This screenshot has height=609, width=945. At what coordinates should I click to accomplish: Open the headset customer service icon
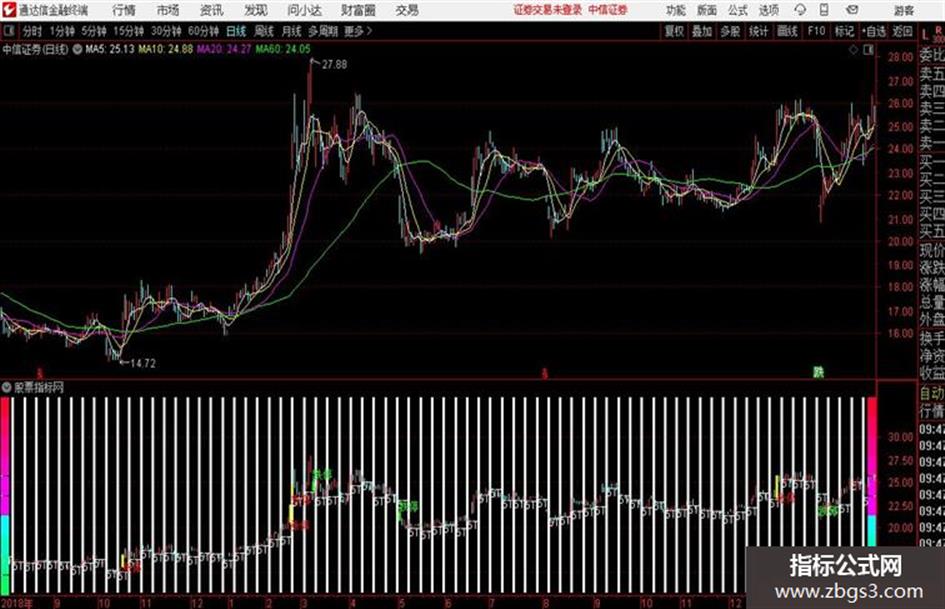(800, 10)
